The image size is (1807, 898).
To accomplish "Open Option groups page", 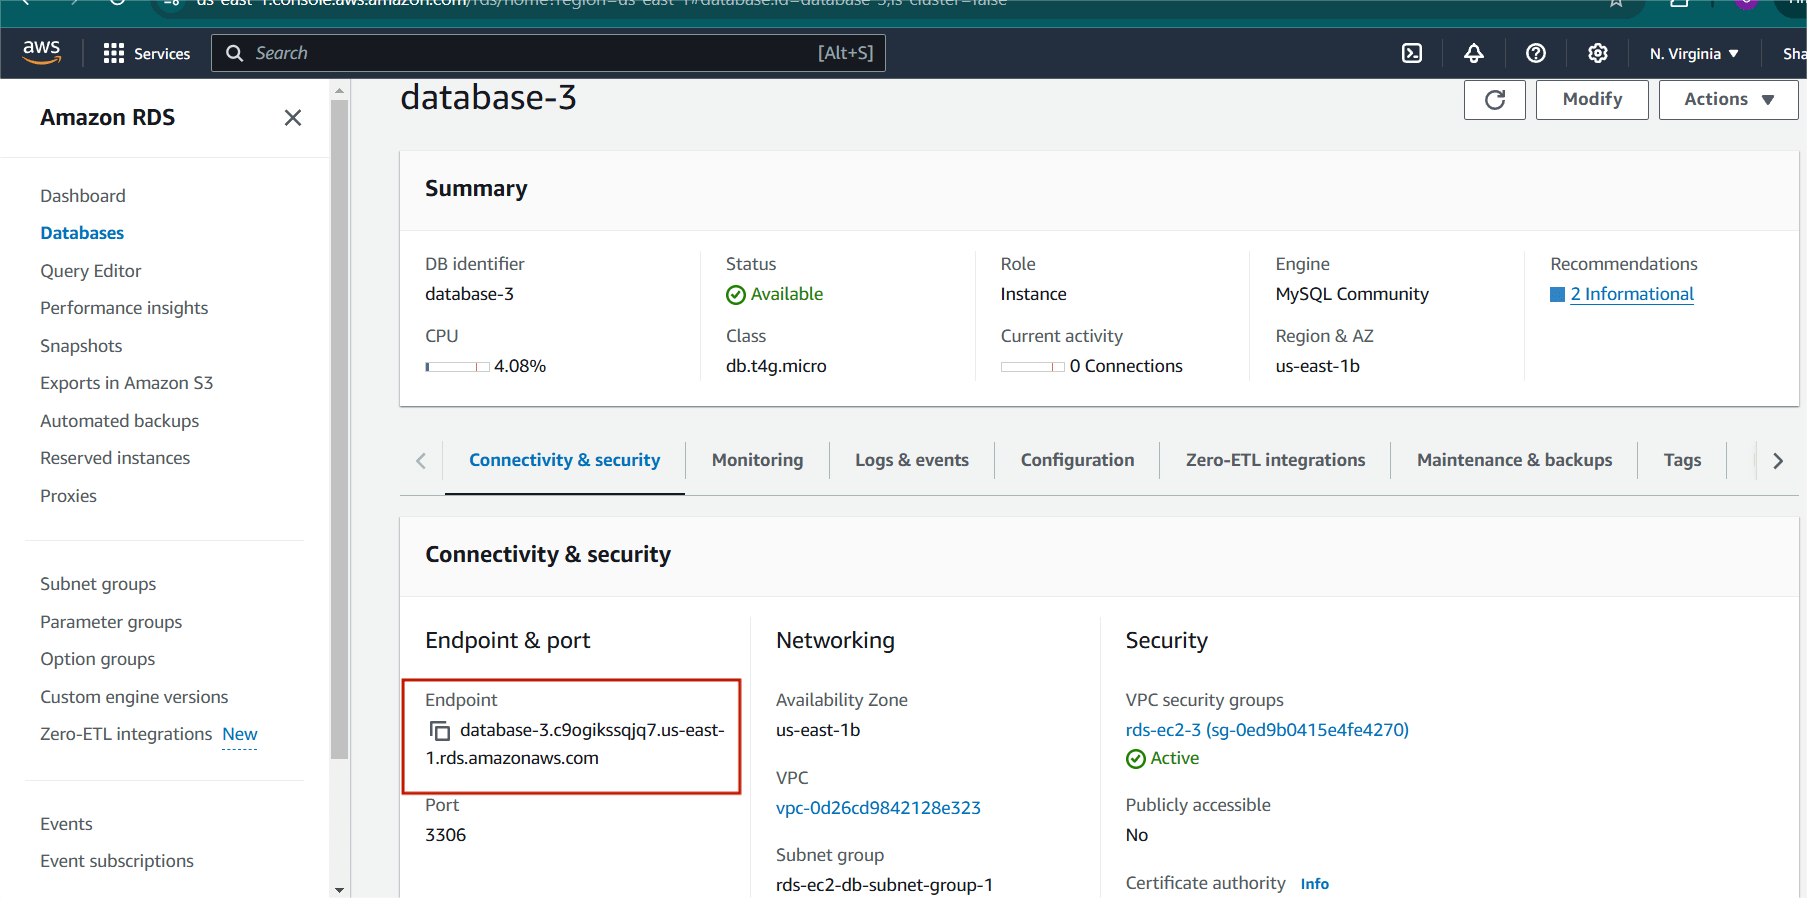I will click(98, 659).
